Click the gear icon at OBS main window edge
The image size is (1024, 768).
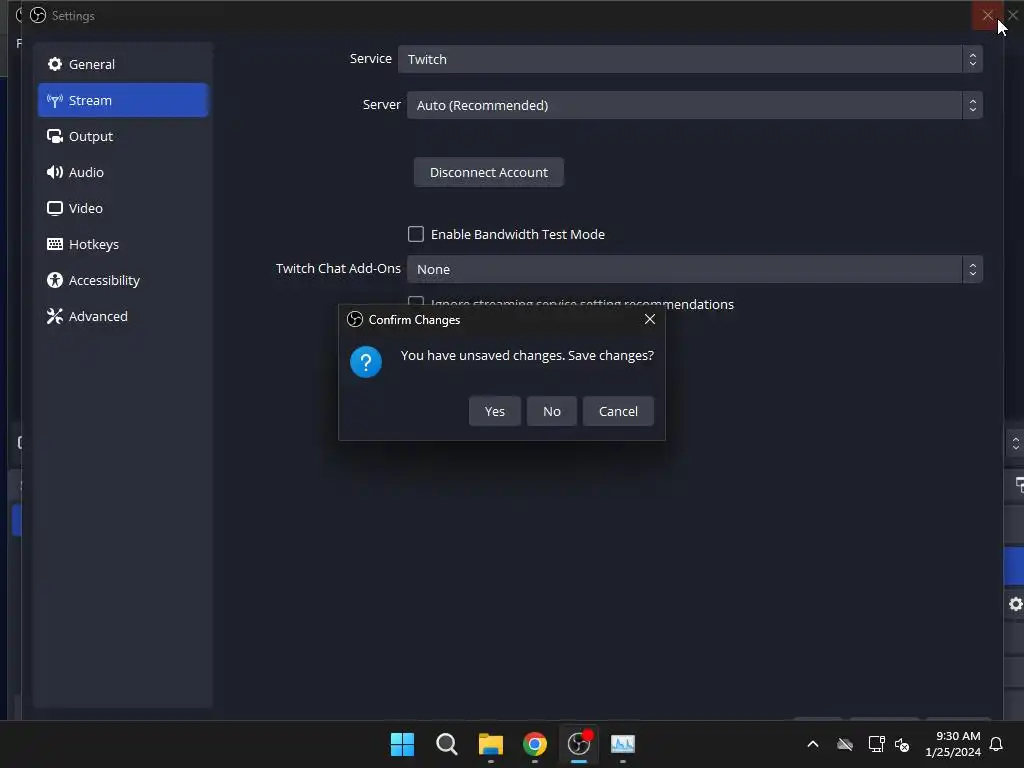tap(1016, 604)
